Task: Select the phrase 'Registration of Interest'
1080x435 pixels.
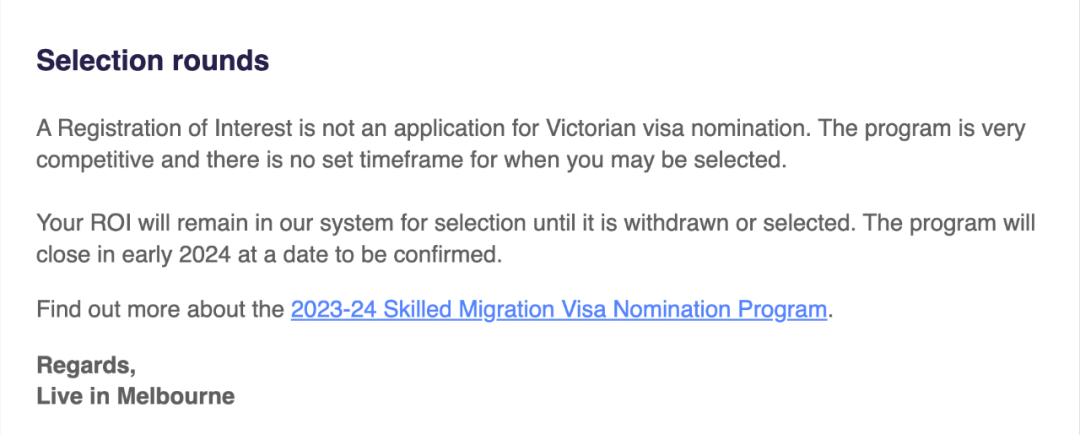Action: [x=175, y=129]
